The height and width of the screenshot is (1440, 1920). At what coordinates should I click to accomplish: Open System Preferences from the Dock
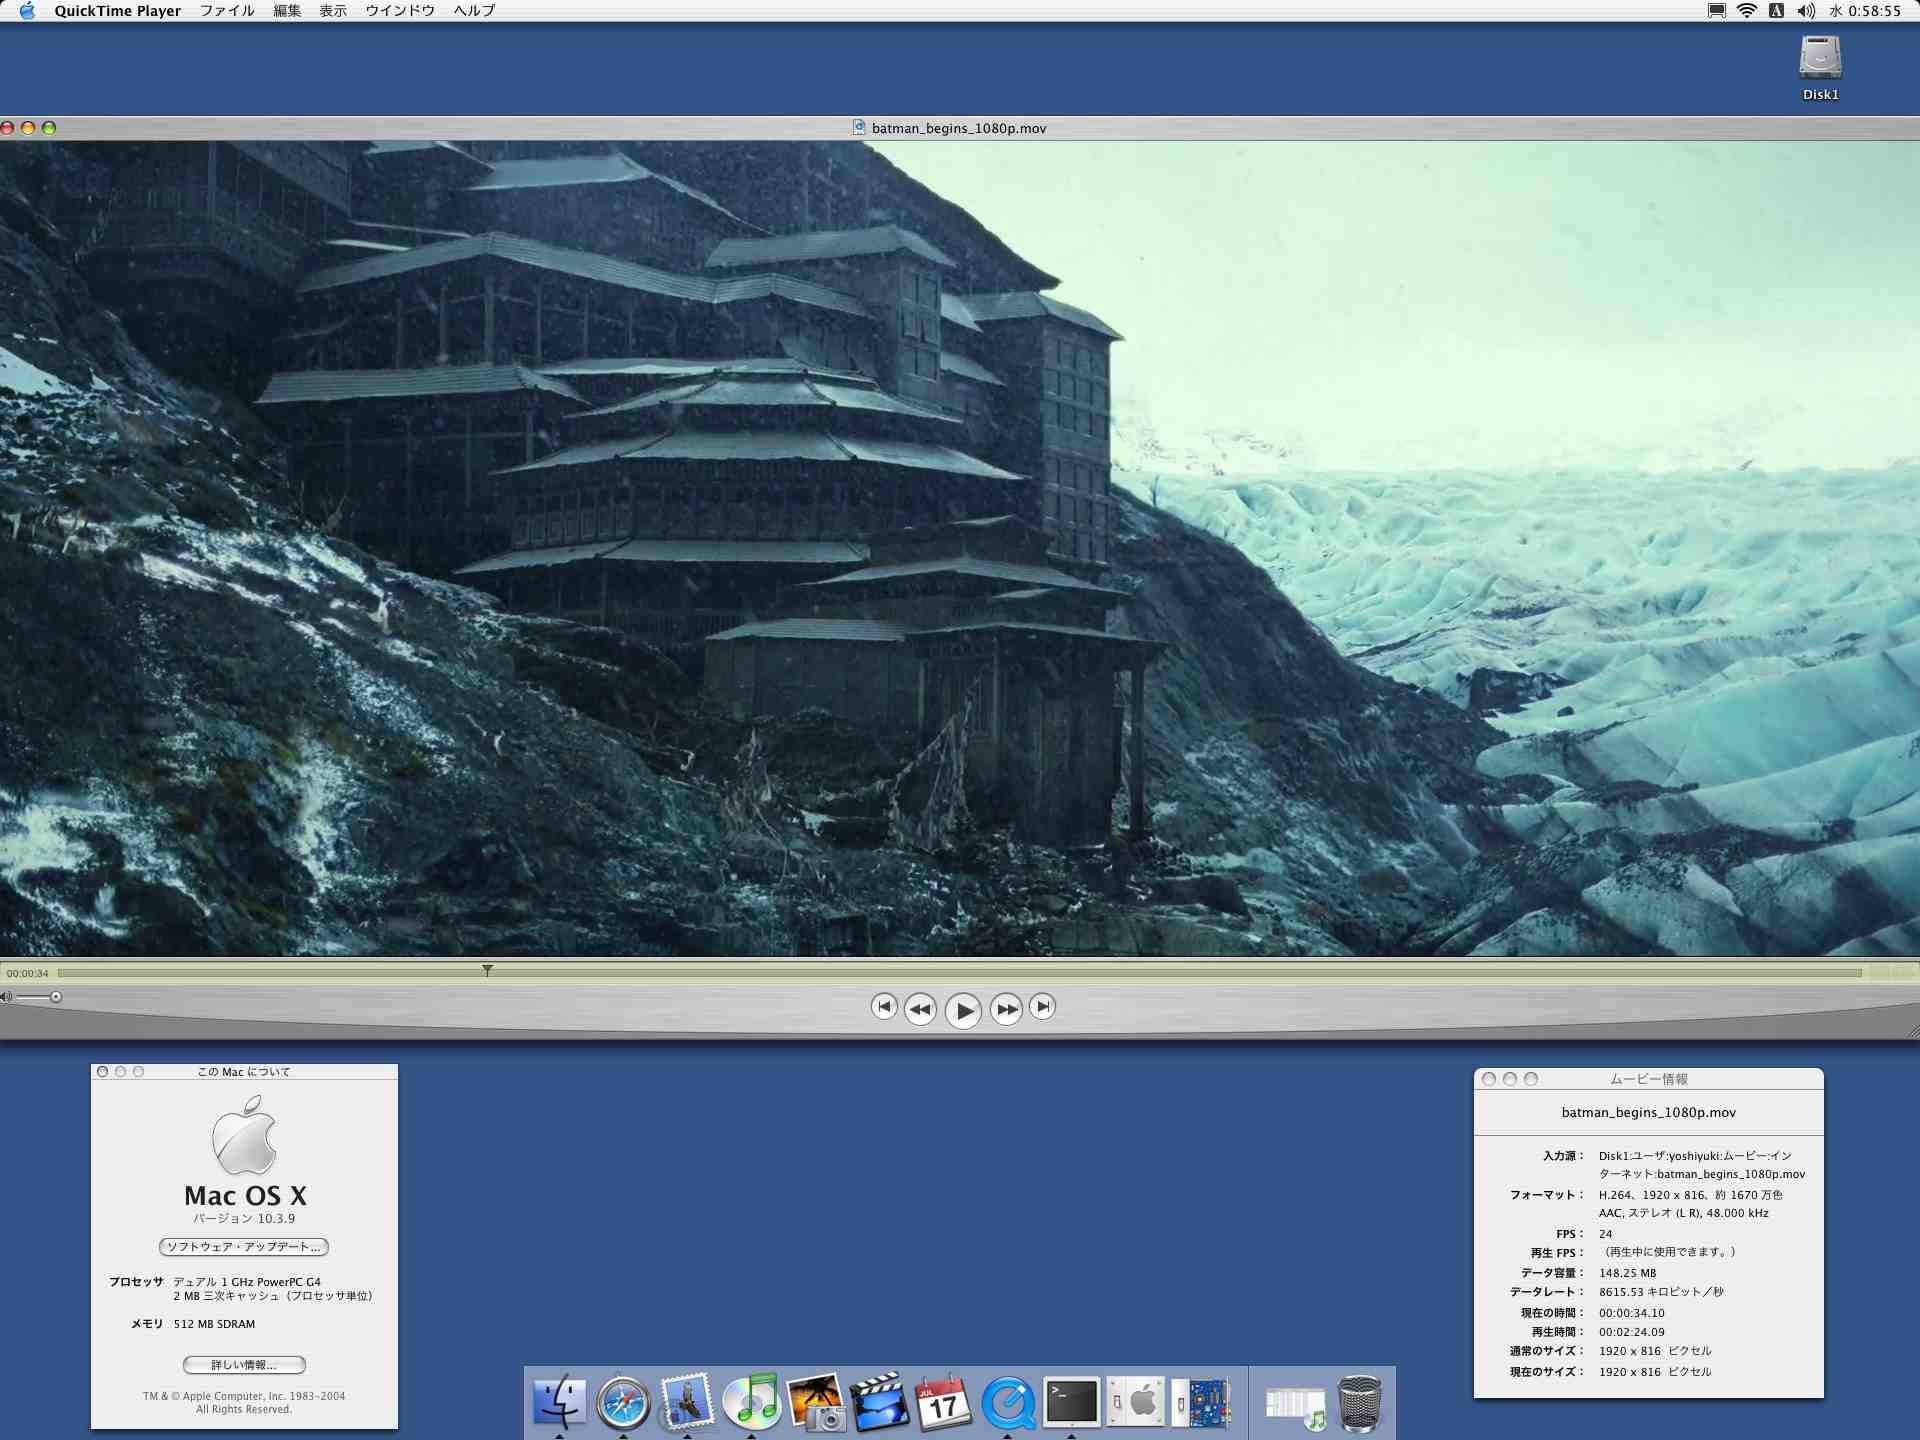point(1135,1402)
